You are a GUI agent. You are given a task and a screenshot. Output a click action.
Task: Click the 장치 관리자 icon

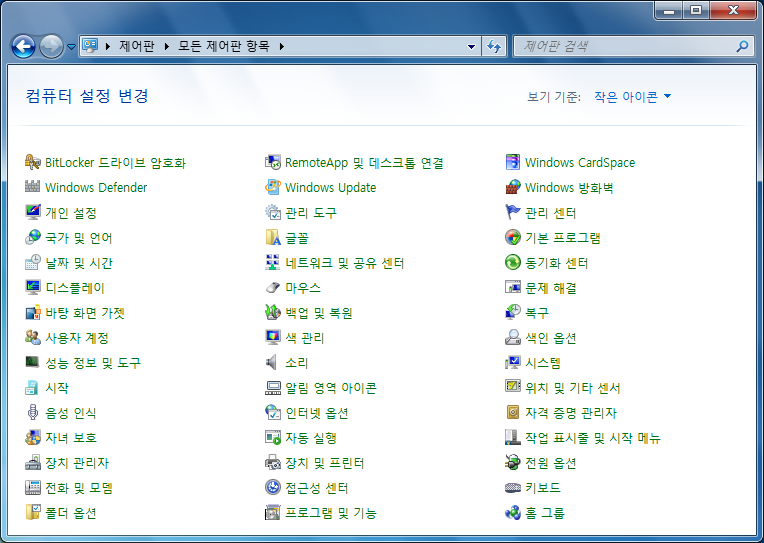point(33,463)
